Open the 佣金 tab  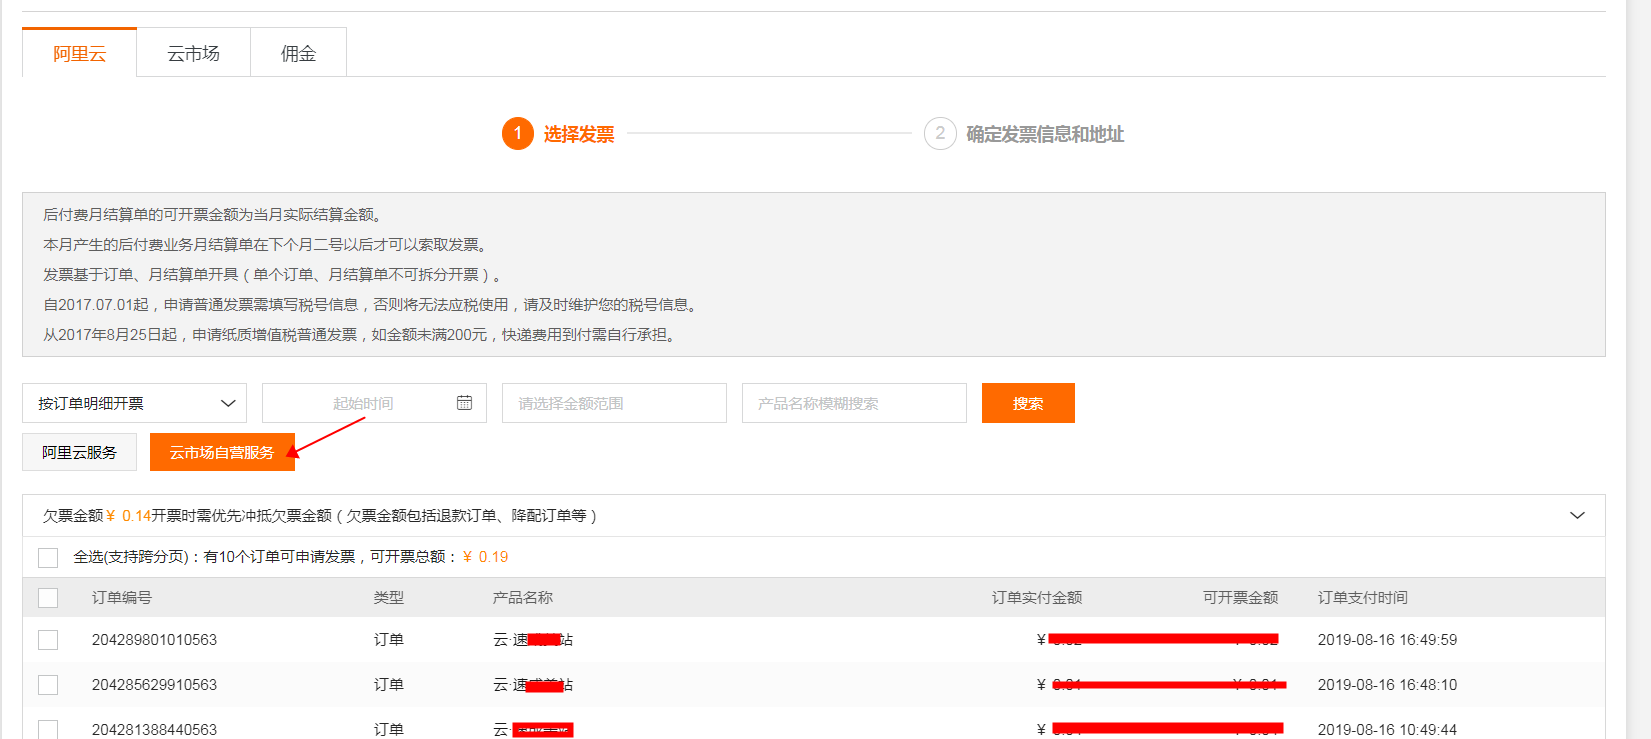pyautogui.click(x=298, y=53)
